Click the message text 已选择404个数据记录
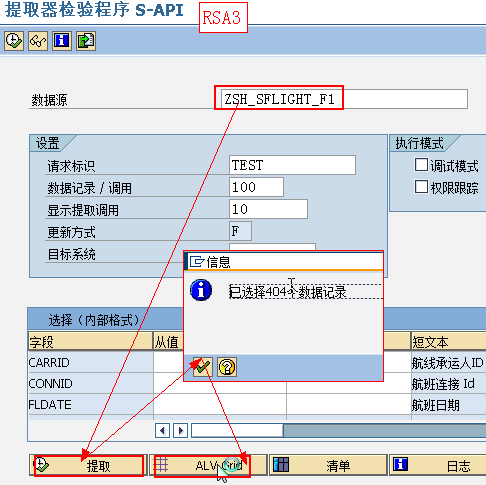Viewport: 486px width, 485px height. (x=288, y=292)
